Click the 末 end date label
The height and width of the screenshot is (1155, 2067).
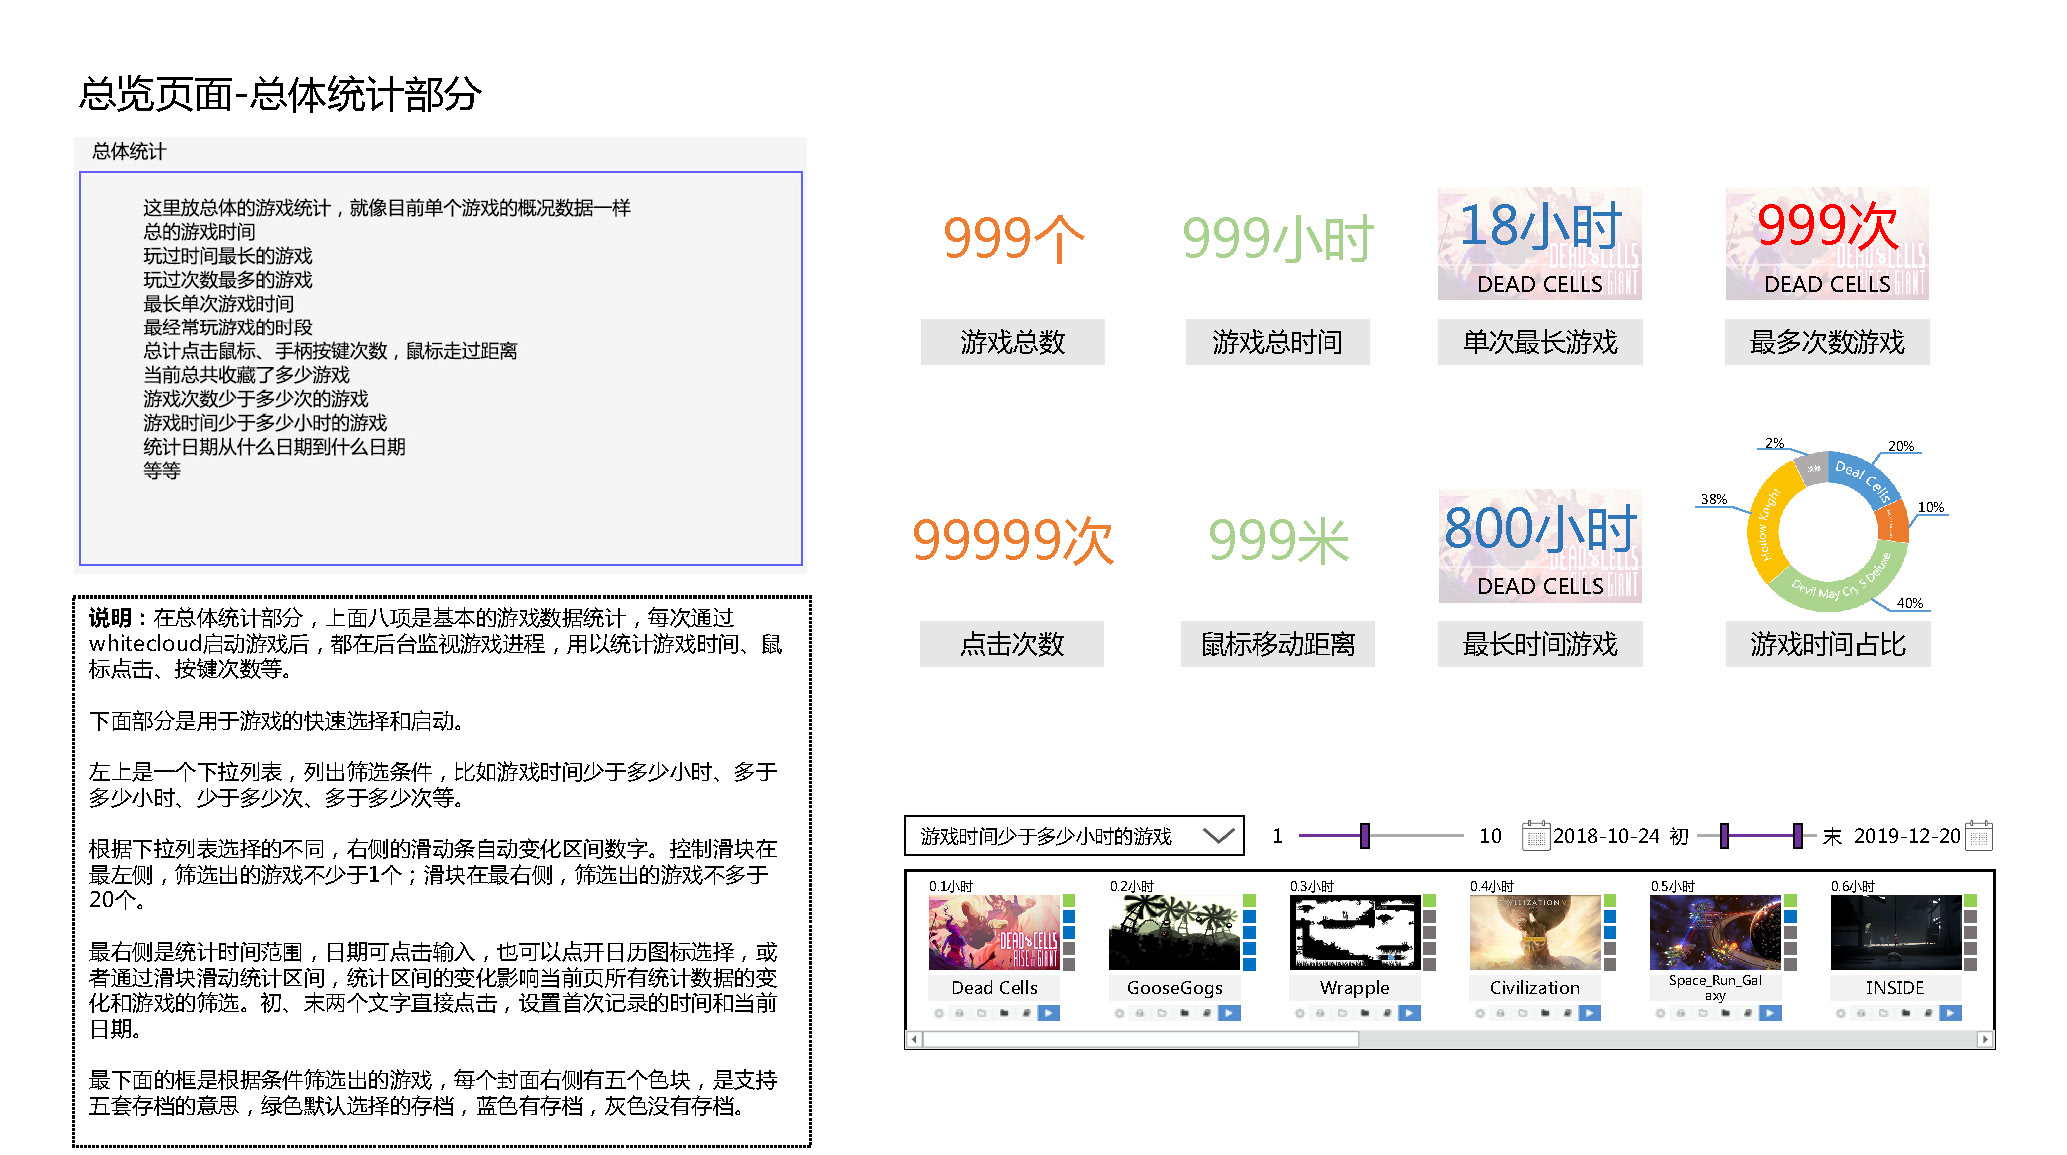[x=1831, y=836]
